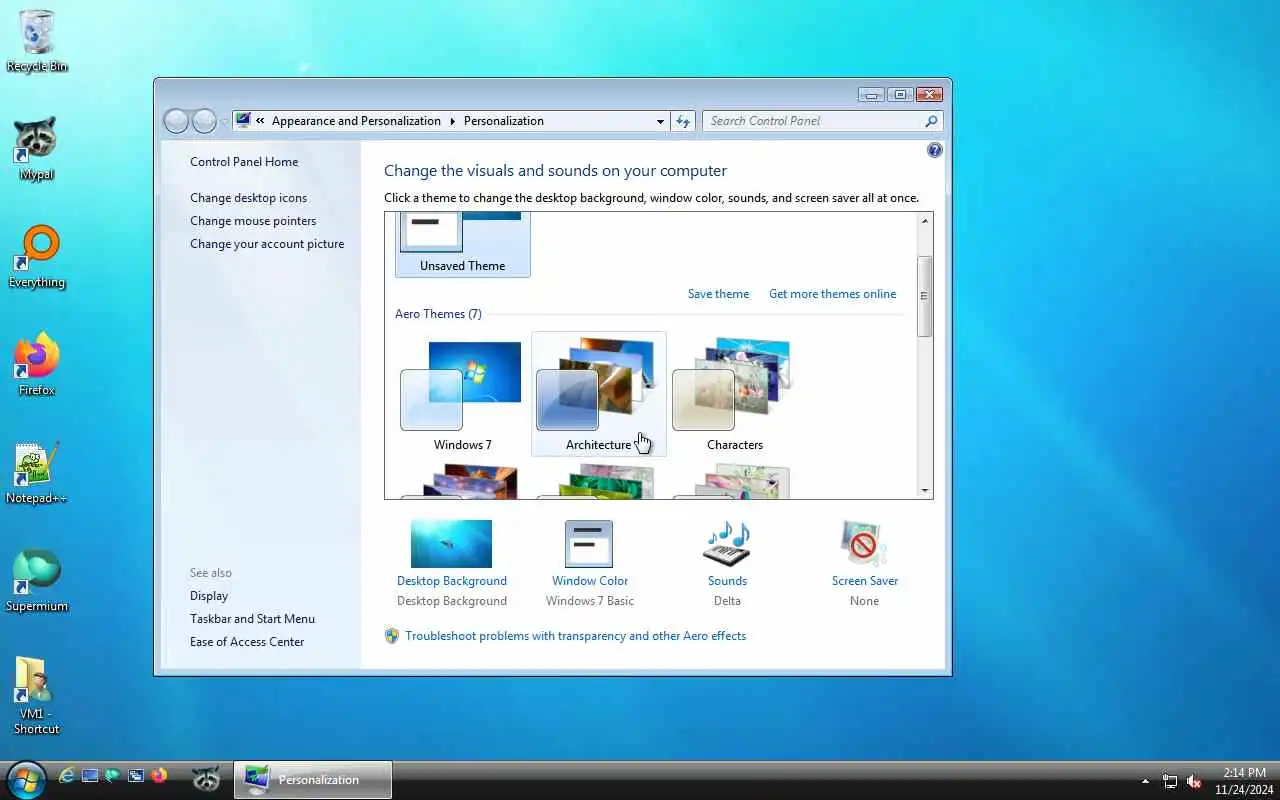Open the address bar history dropdown arrow
1280x800 pixels.
660,121
